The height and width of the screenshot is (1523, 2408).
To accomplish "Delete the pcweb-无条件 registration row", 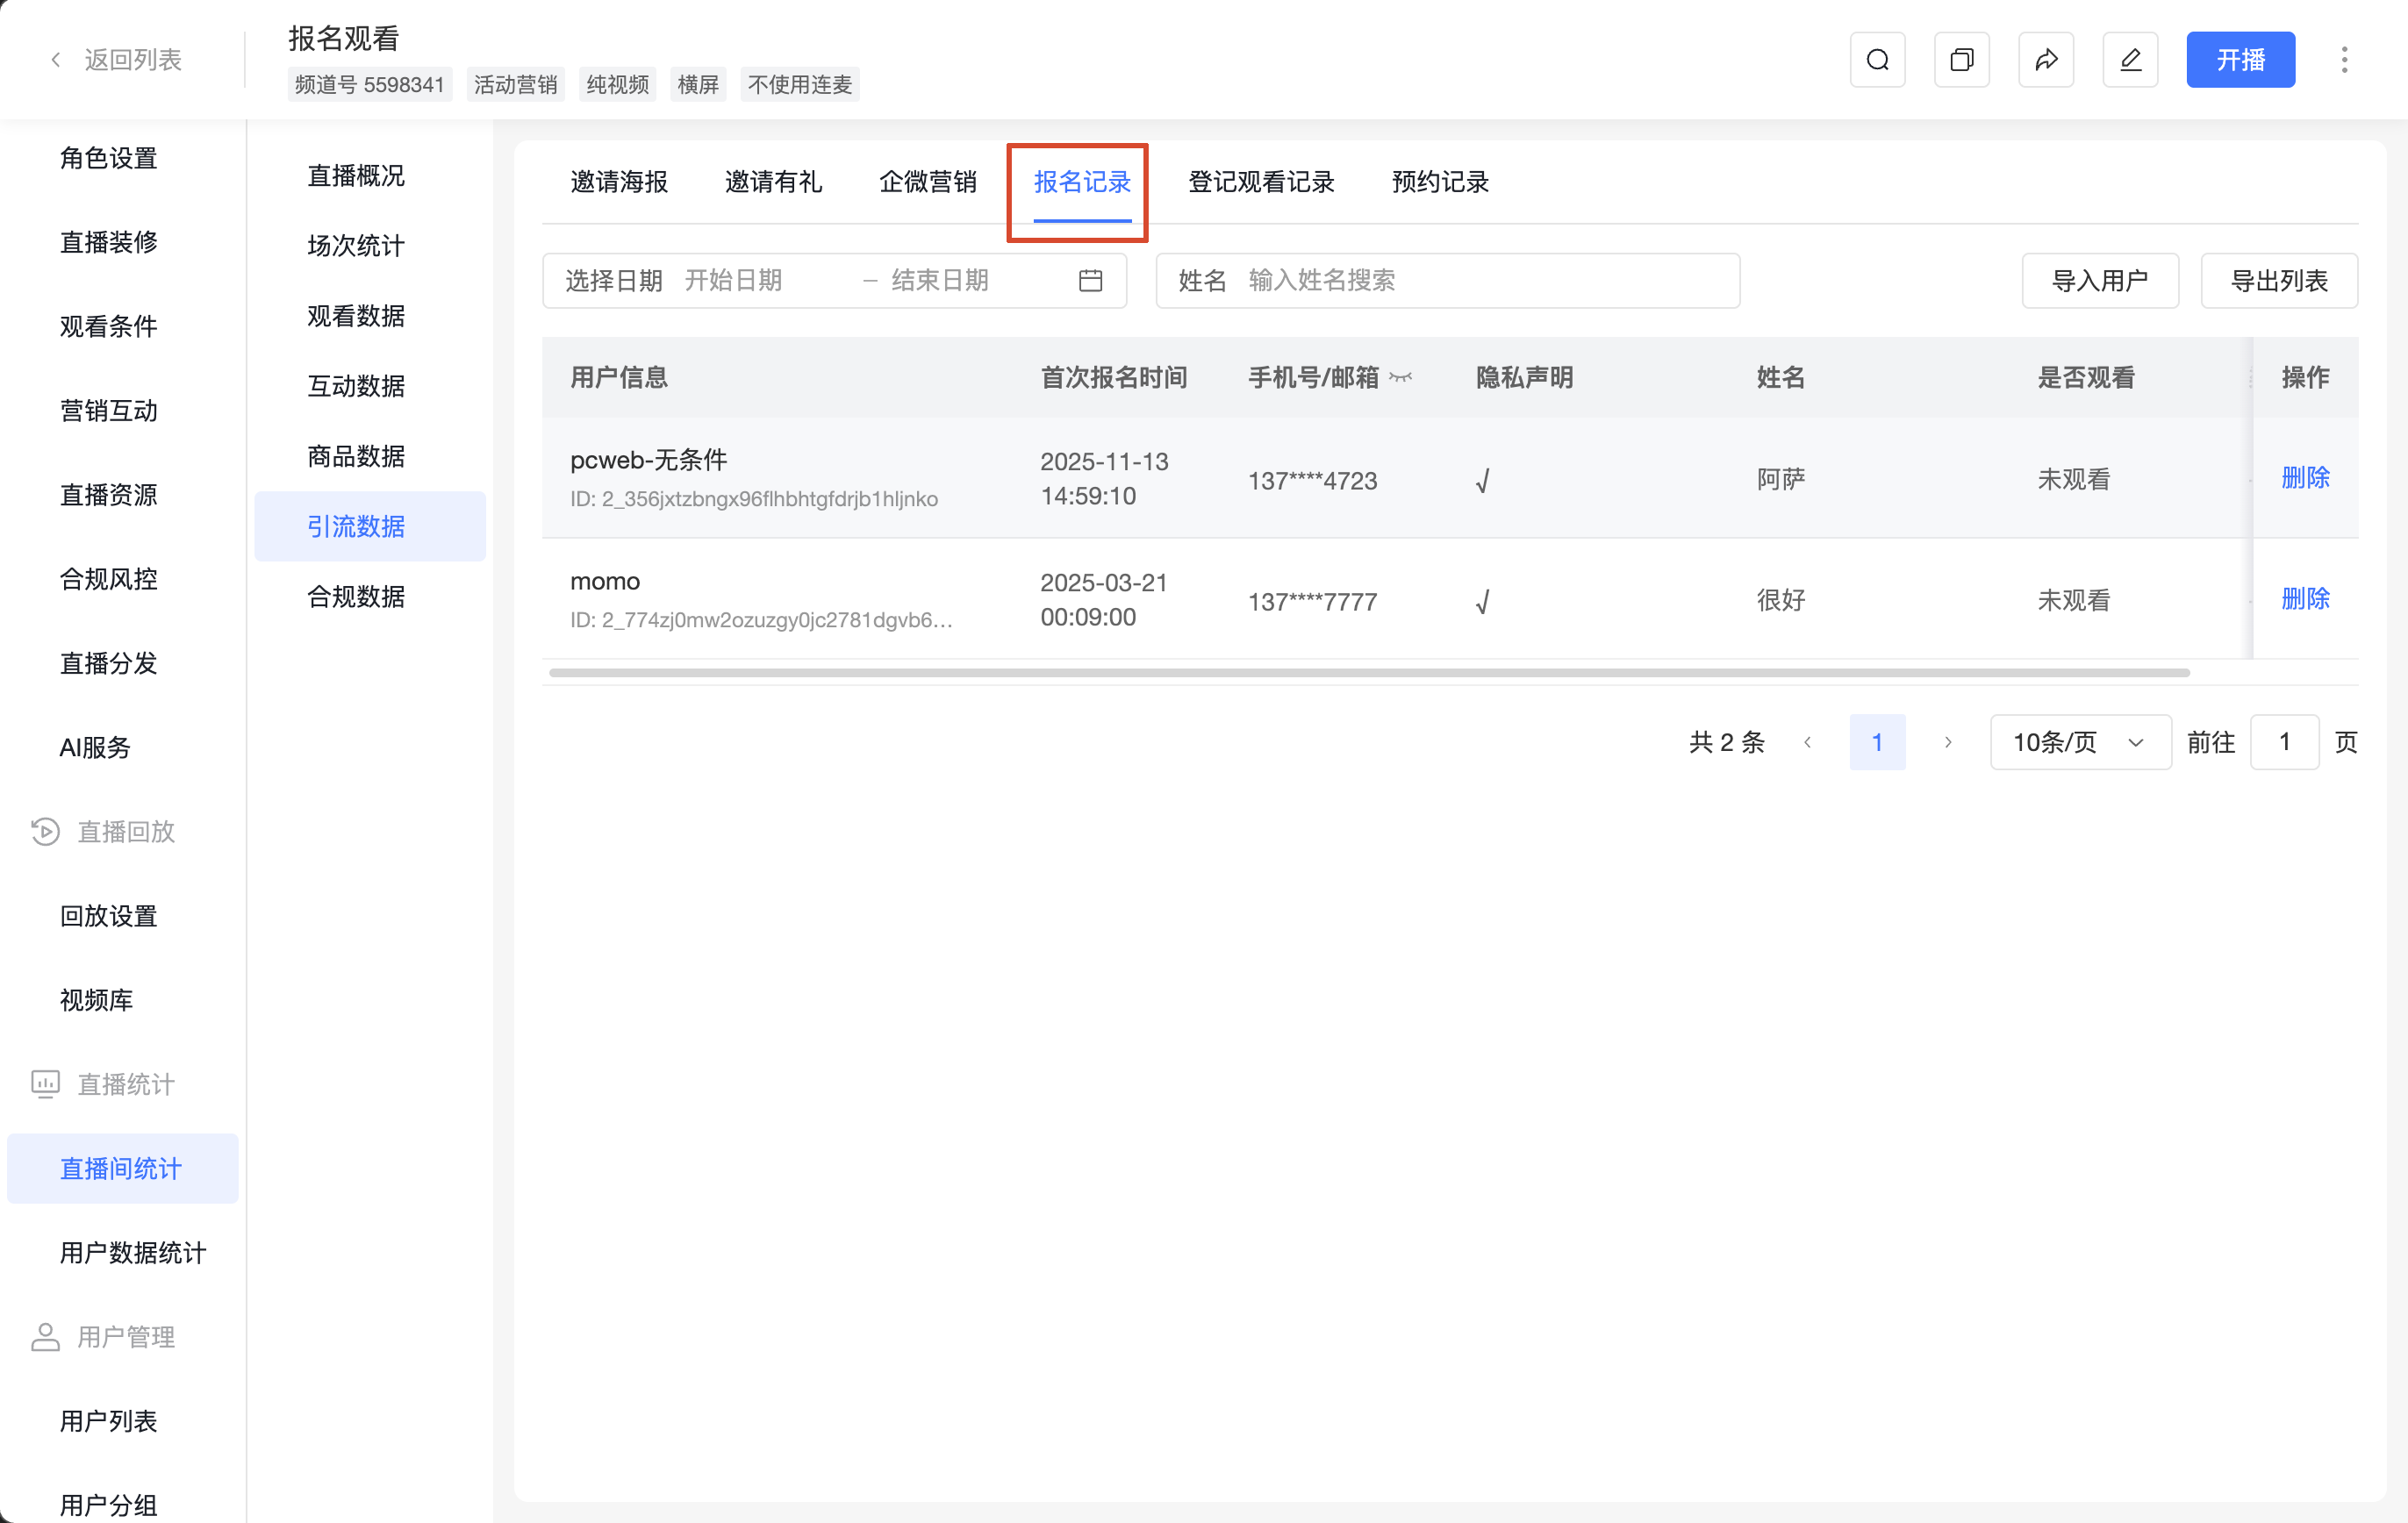I will (2305, 478).
